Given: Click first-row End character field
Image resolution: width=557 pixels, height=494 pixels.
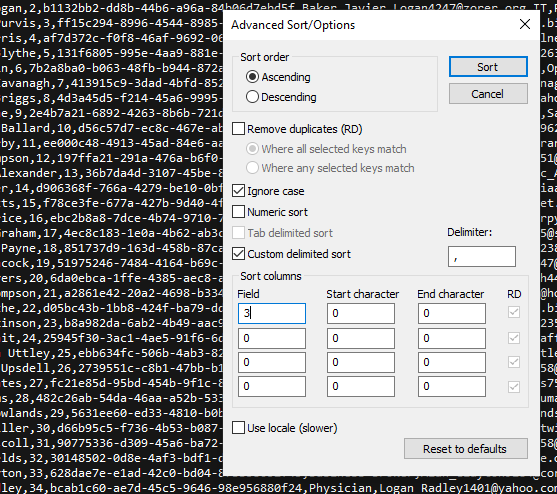Looking at the screenshot, I should tap(451, 313).
